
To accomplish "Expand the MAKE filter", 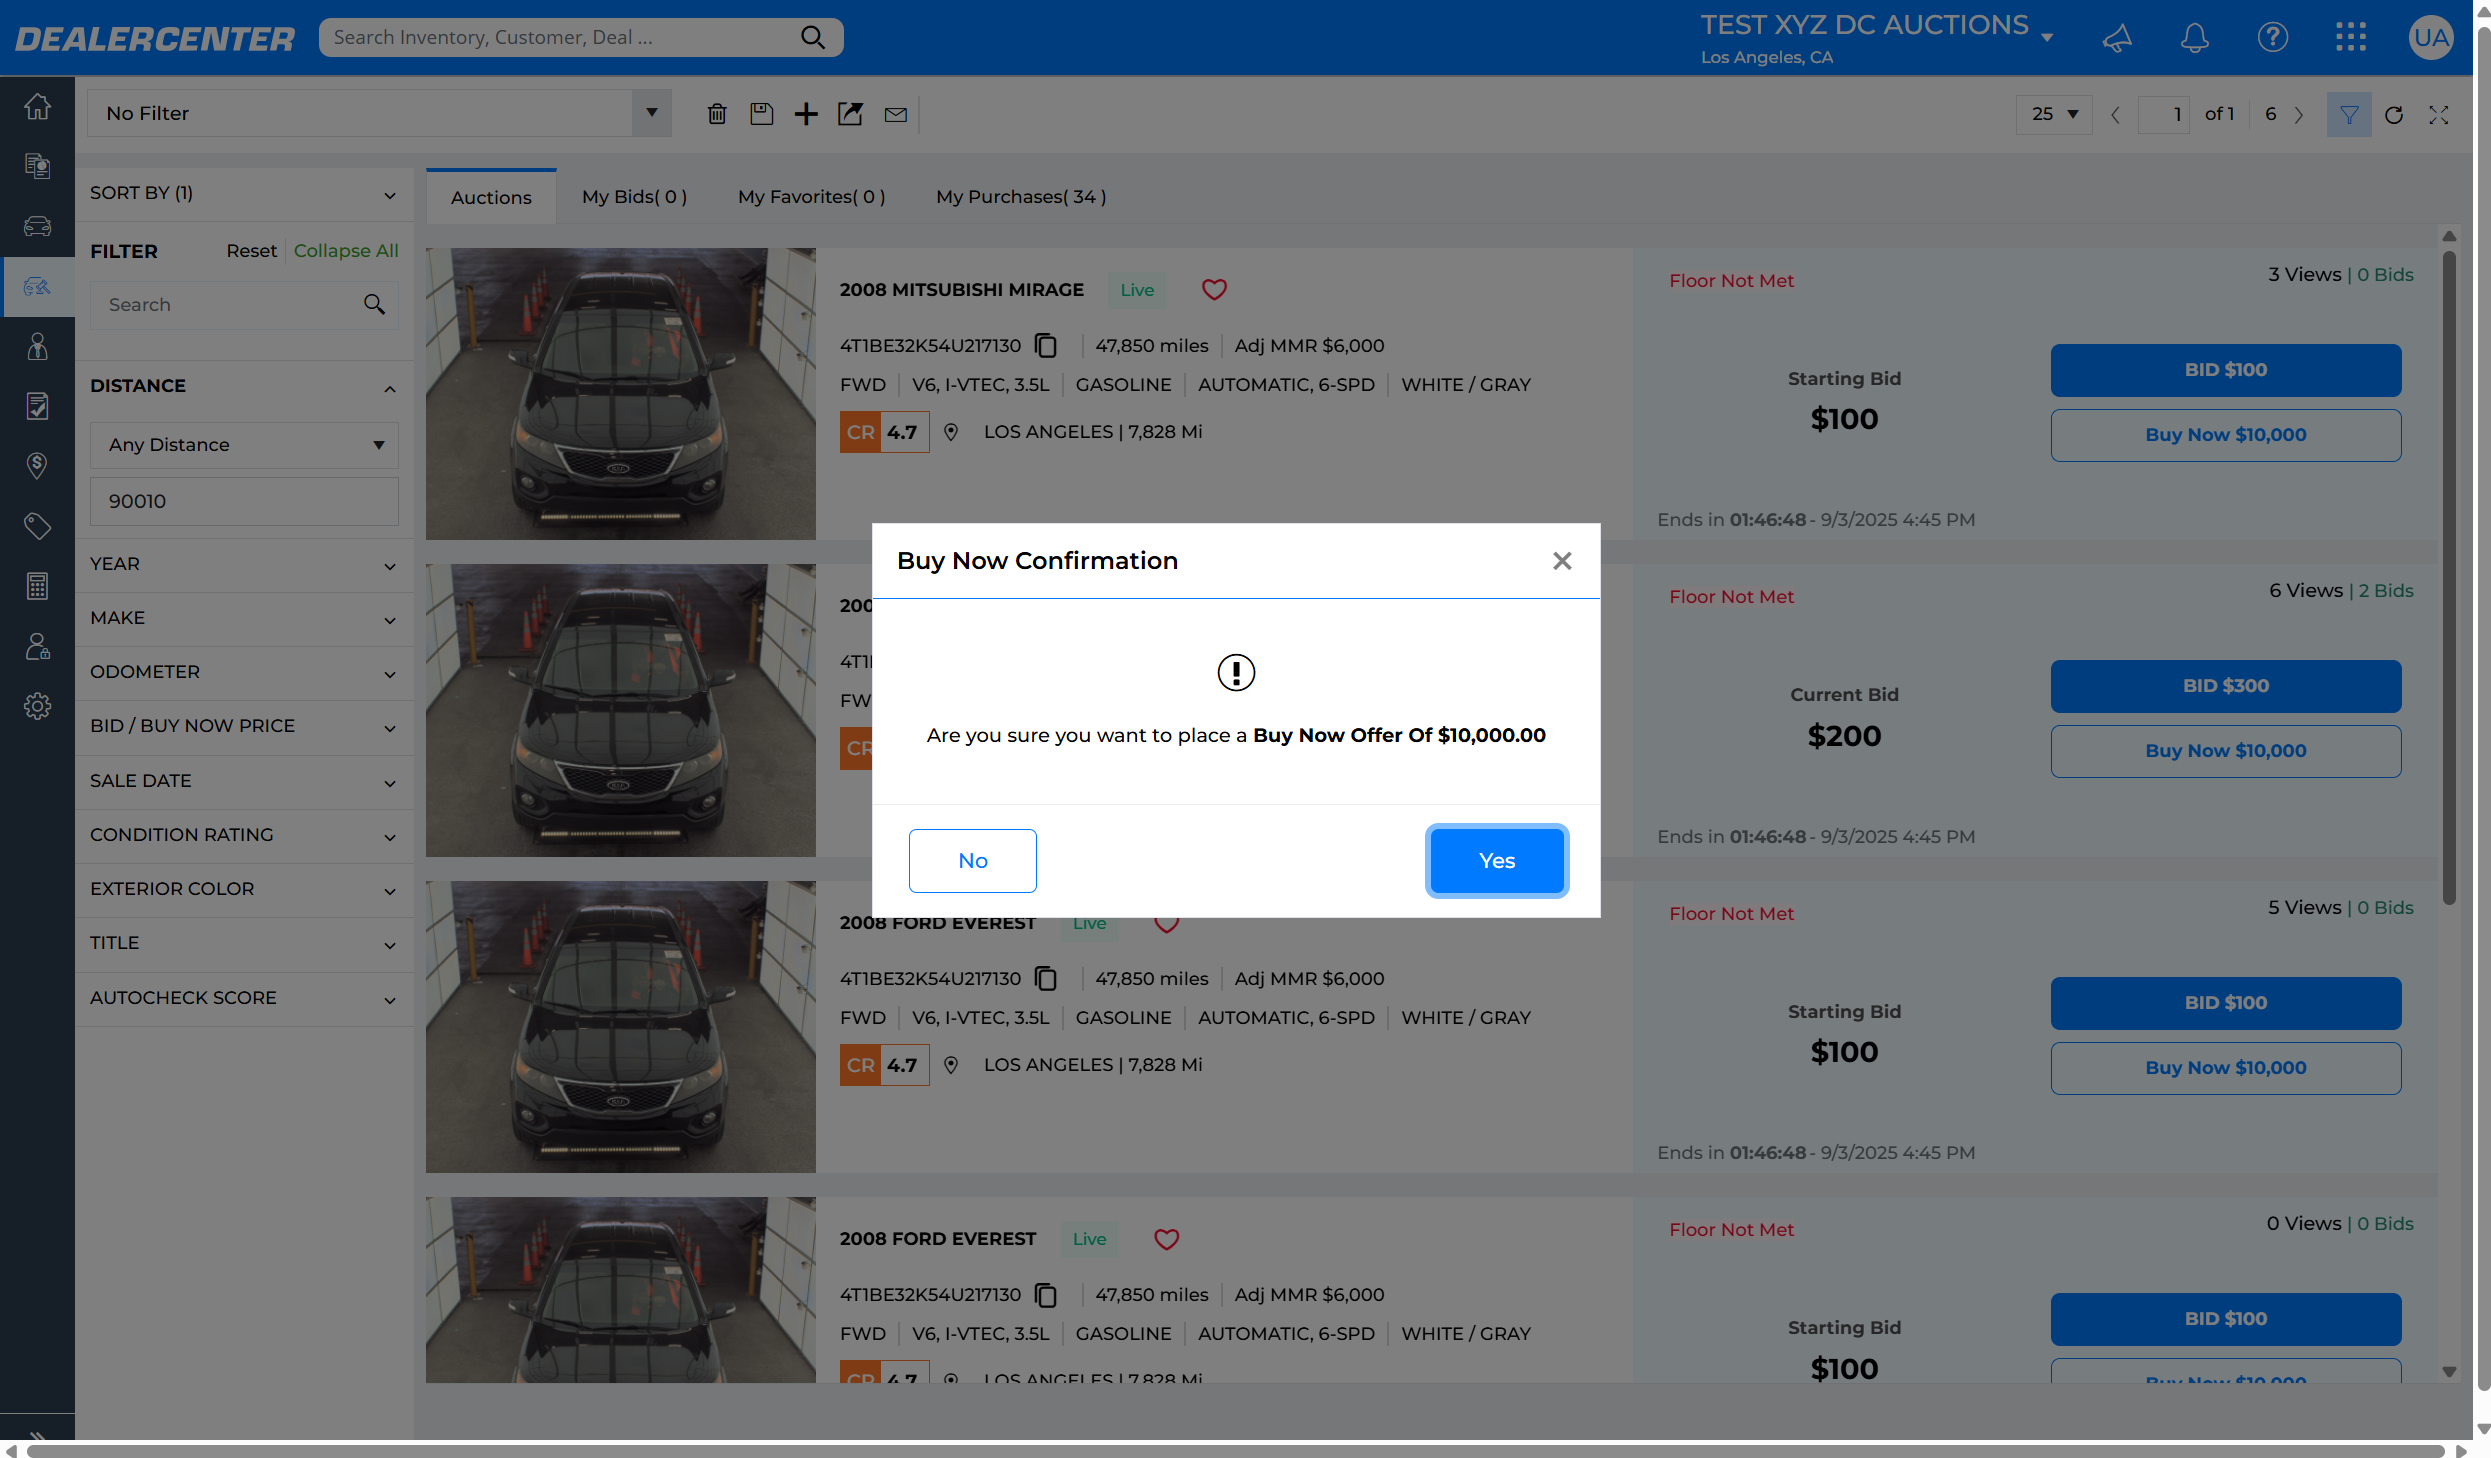I will (x=244, y=618).
